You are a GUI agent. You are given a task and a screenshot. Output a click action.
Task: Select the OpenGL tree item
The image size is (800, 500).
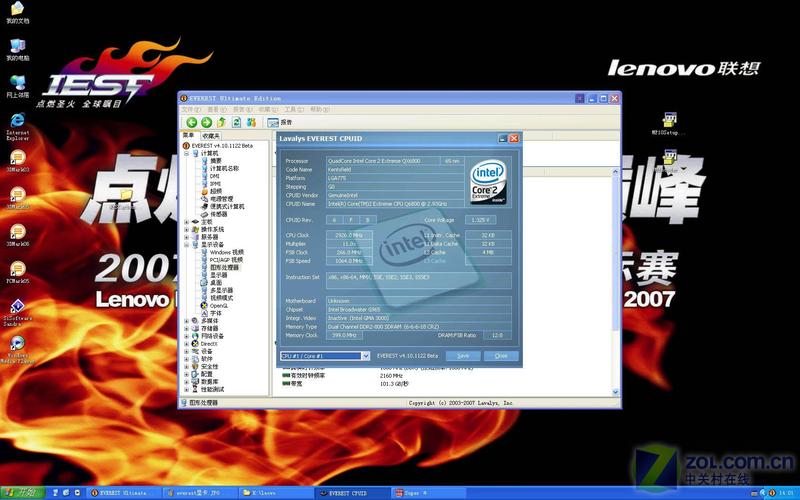coord(219,306)
